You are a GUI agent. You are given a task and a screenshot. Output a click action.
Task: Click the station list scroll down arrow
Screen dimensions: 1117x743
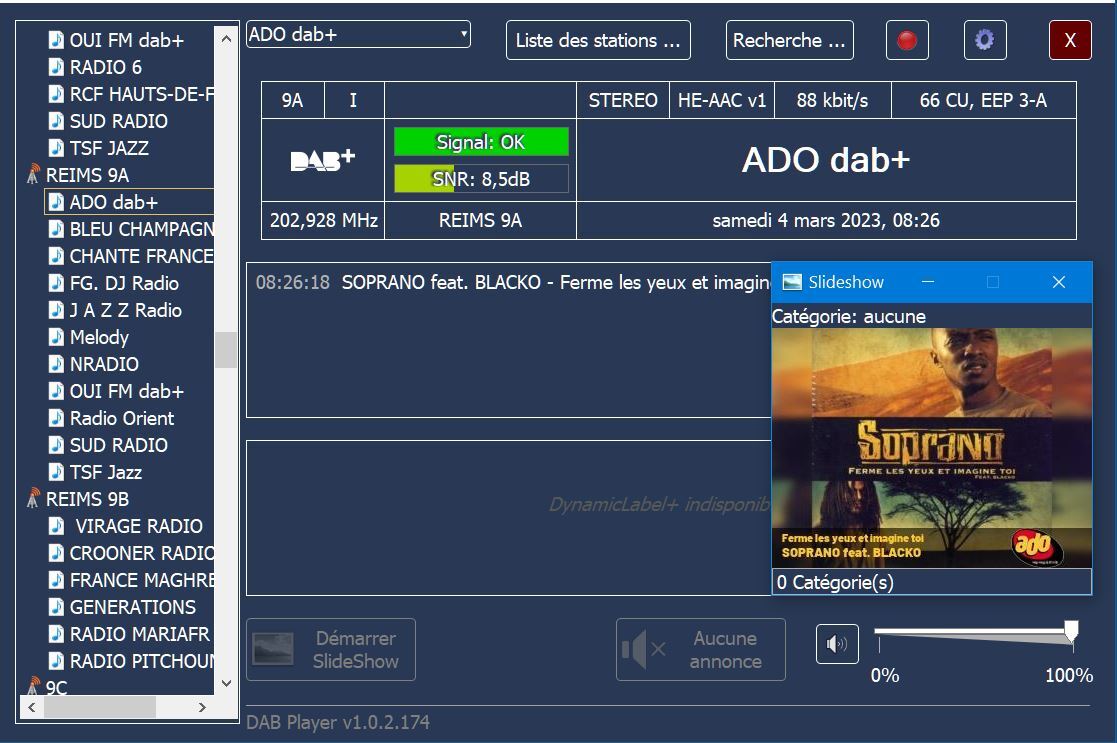pyautogui.click(x=226, y=683)
